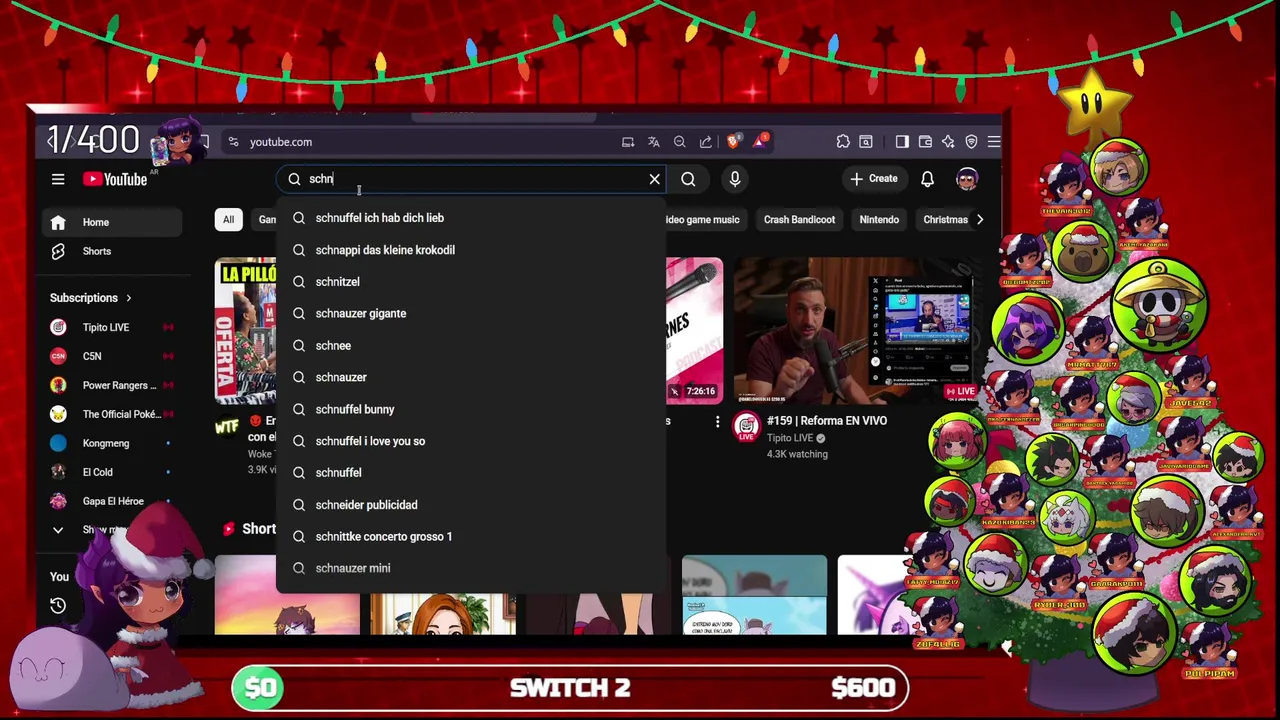Open the three-dot menu beside video title
This screenshot has height=720, width=1280.
coord(717,422)
